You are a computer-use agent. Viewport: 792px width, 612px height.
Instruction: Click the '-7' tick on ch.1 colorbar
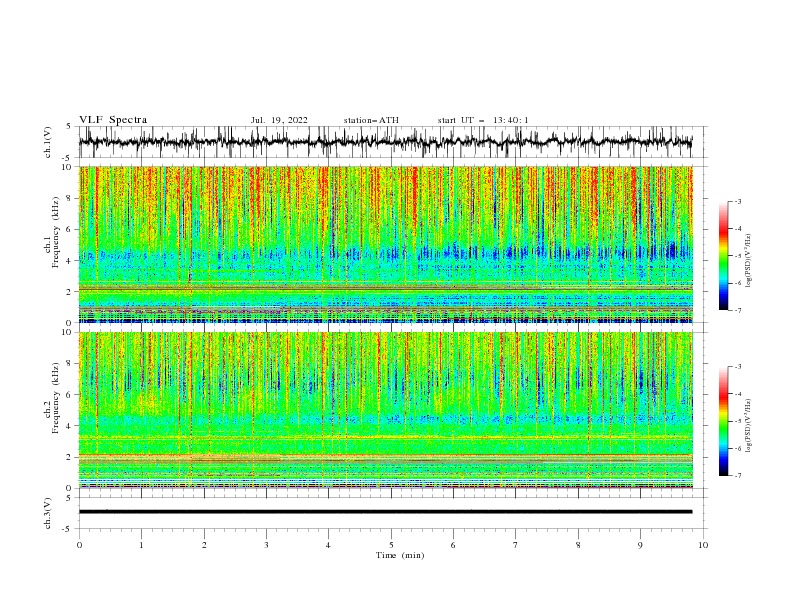[737, 310]
